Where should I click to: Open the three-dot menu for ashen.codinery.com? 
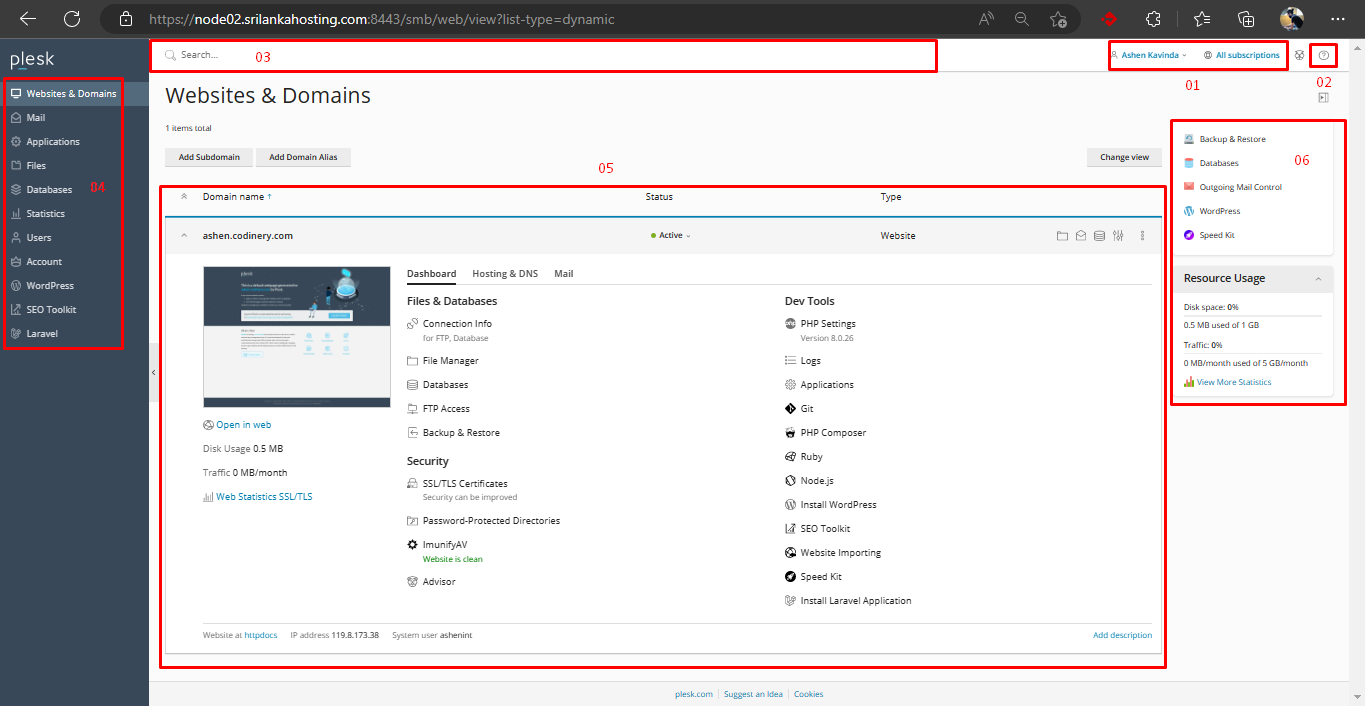[x=1142, y=236]
